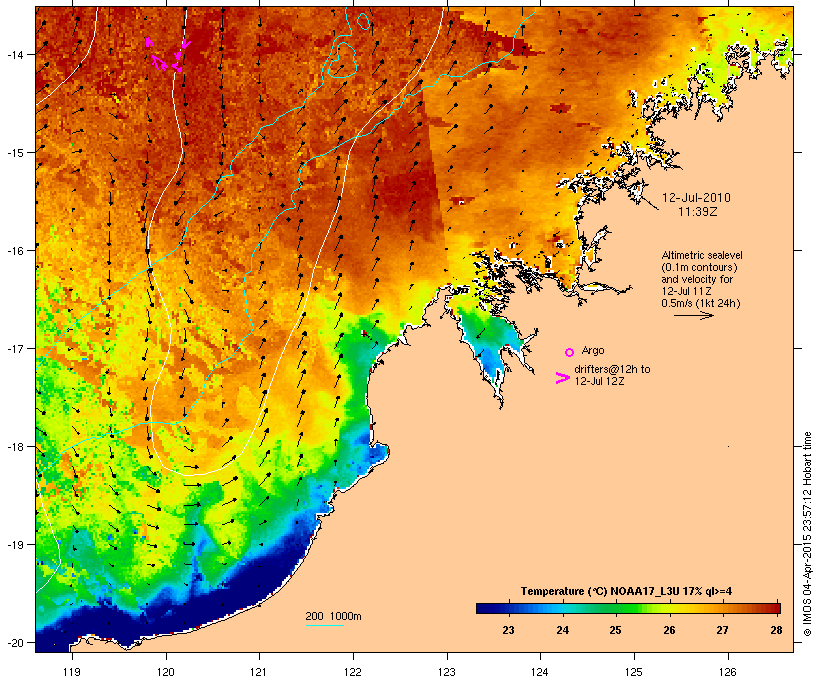Screen dimensions: 820x680
Task: Click the 'Argo' legend label
Action: click(593, 350)
